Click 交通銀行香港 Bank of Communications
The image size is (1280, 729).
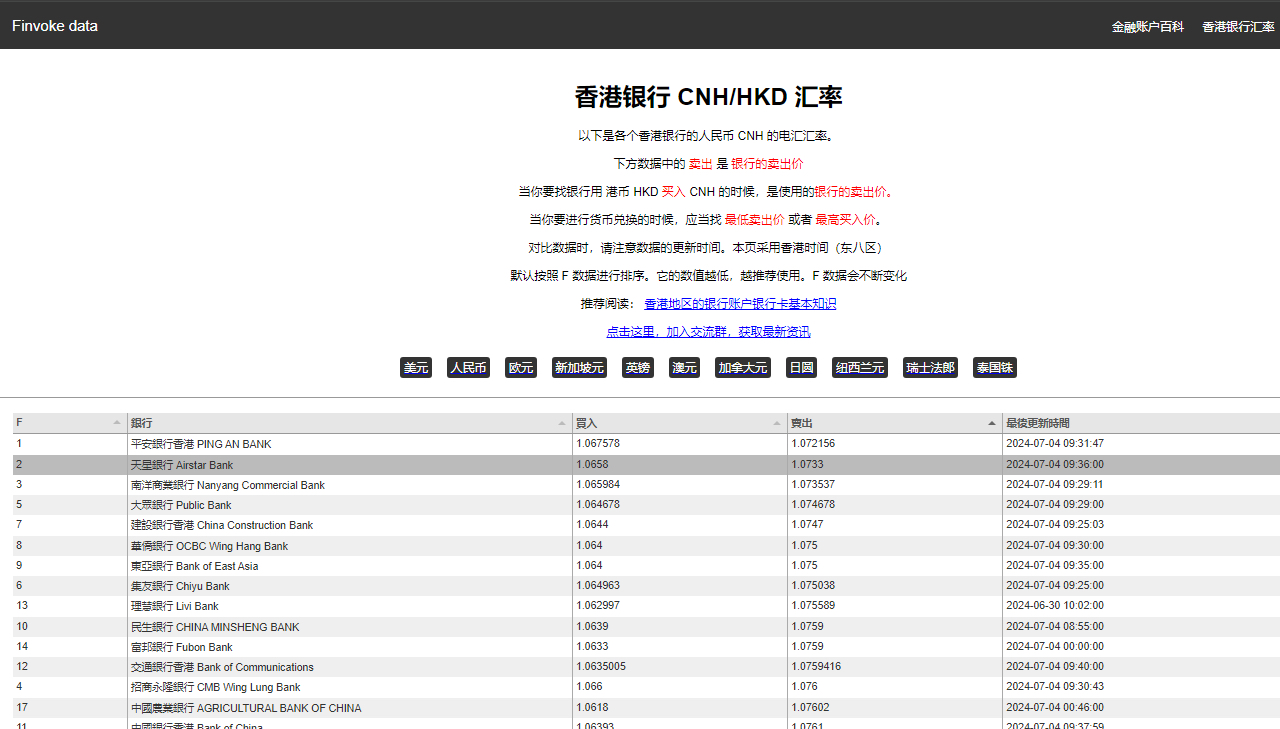point(222,667)
